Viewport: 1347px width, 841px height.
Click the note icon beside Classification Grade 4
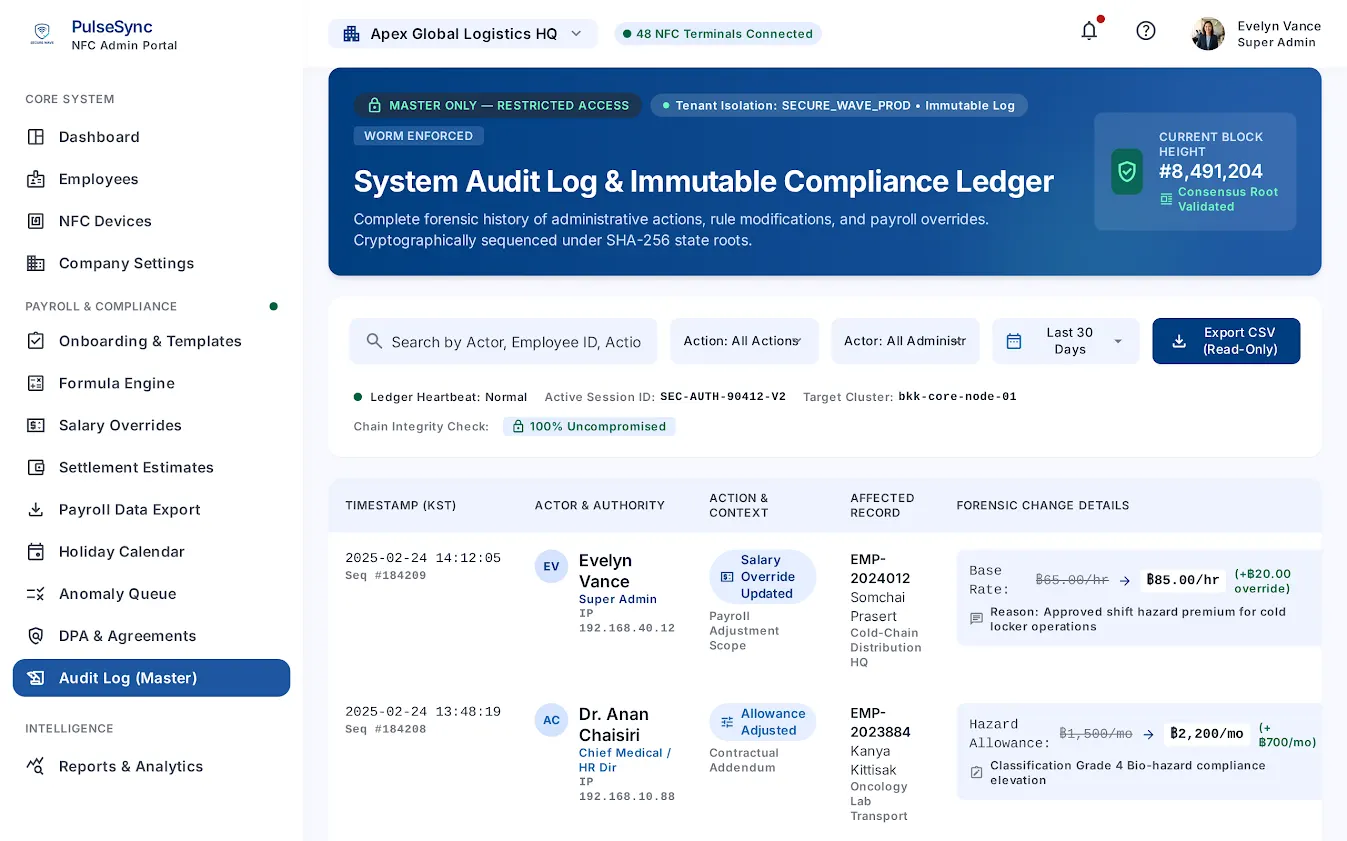click(977, 773)
